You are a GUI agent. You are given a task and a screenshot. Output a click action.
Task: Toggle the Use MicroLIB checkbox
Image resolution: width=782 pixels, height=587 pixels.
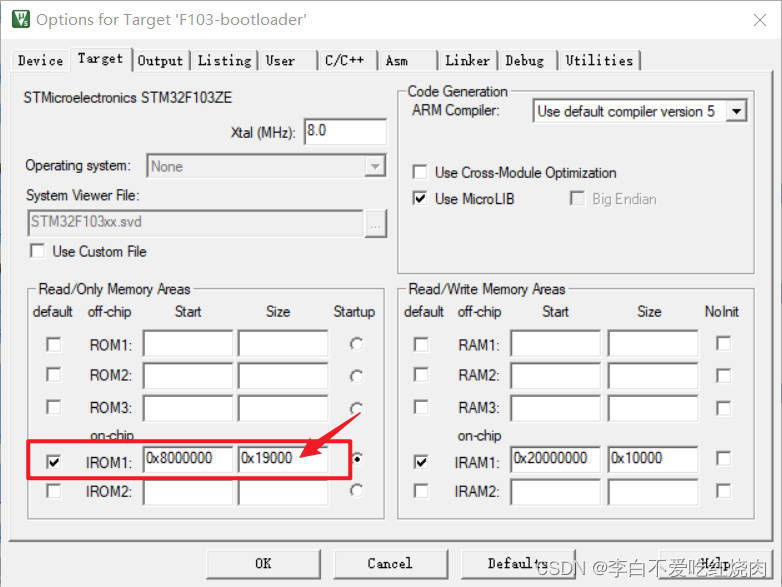click(420, 198)
